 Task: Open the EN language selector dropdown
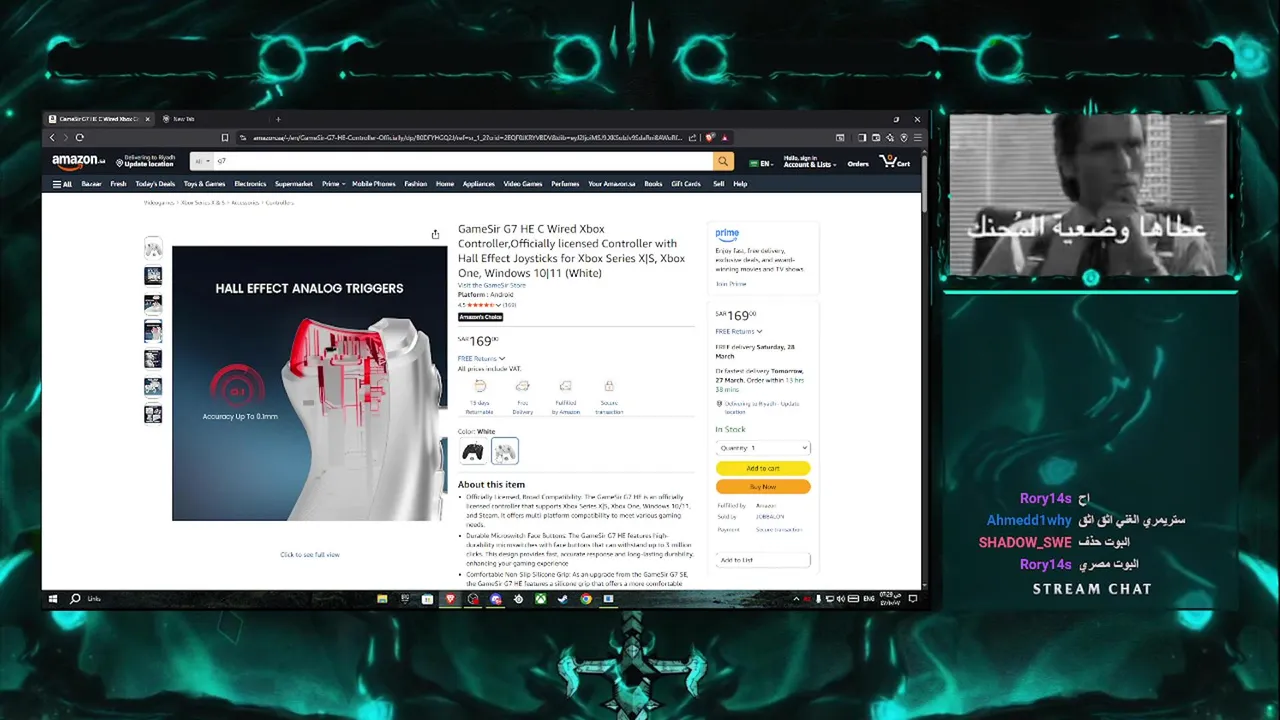(762, 163)
